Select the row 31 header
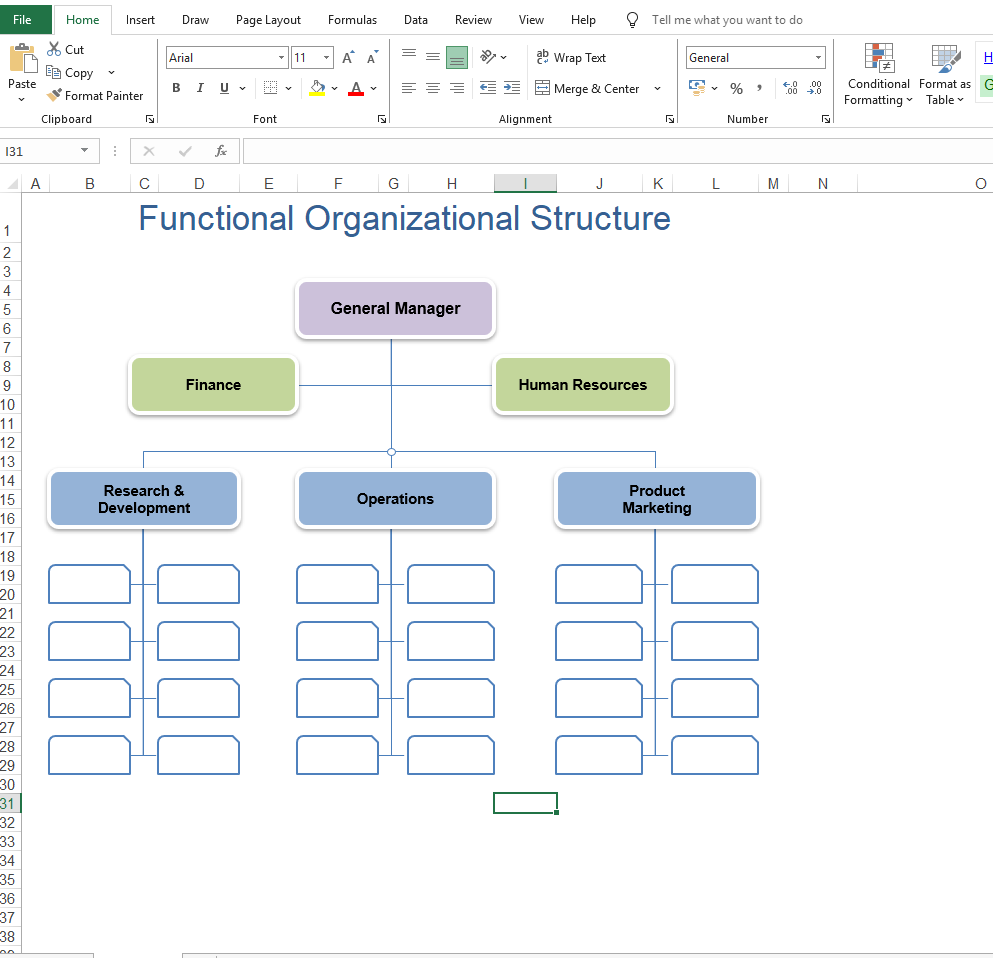The image size is (993, 958). pos(9,804)
